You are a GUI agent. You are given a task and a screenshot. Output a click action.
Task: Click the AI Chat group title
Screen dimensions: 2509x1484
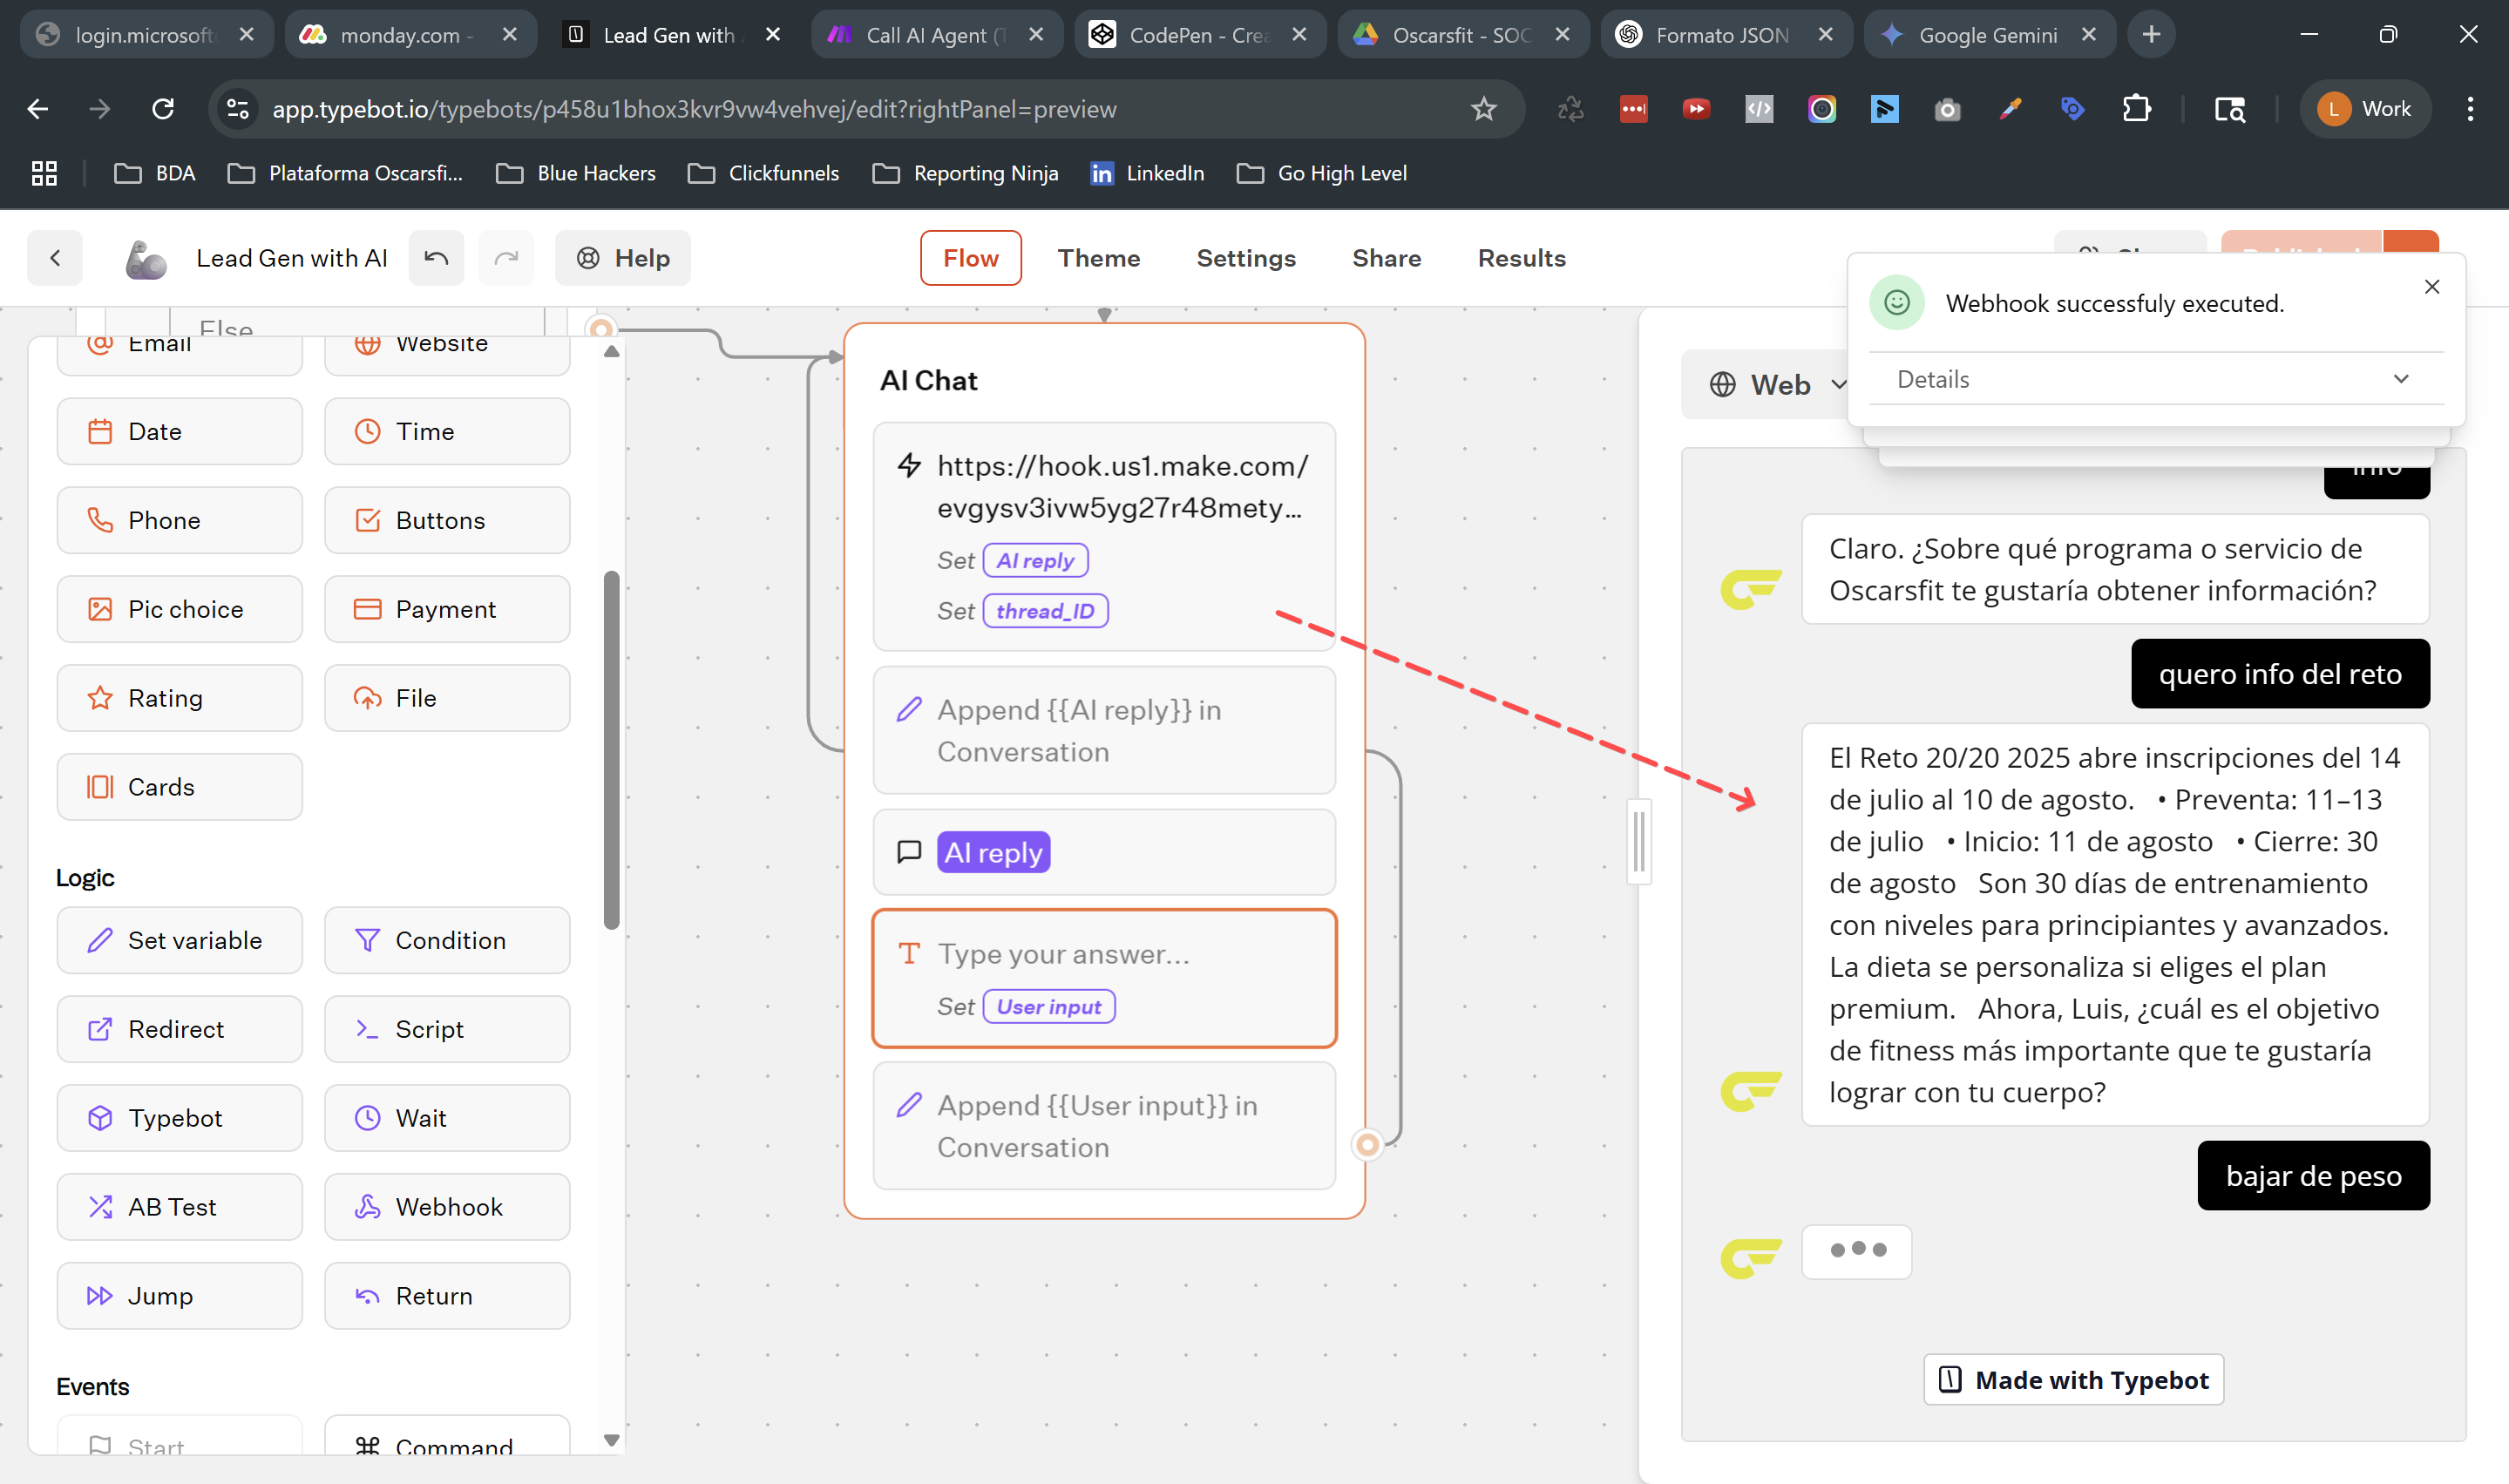coord(928,380)
